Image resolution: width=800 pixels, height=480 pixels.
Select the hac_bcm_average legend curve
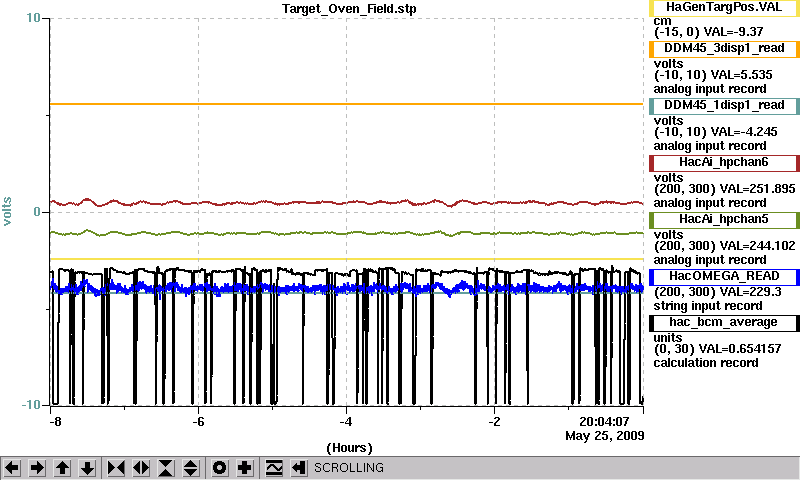click(724, 323)
